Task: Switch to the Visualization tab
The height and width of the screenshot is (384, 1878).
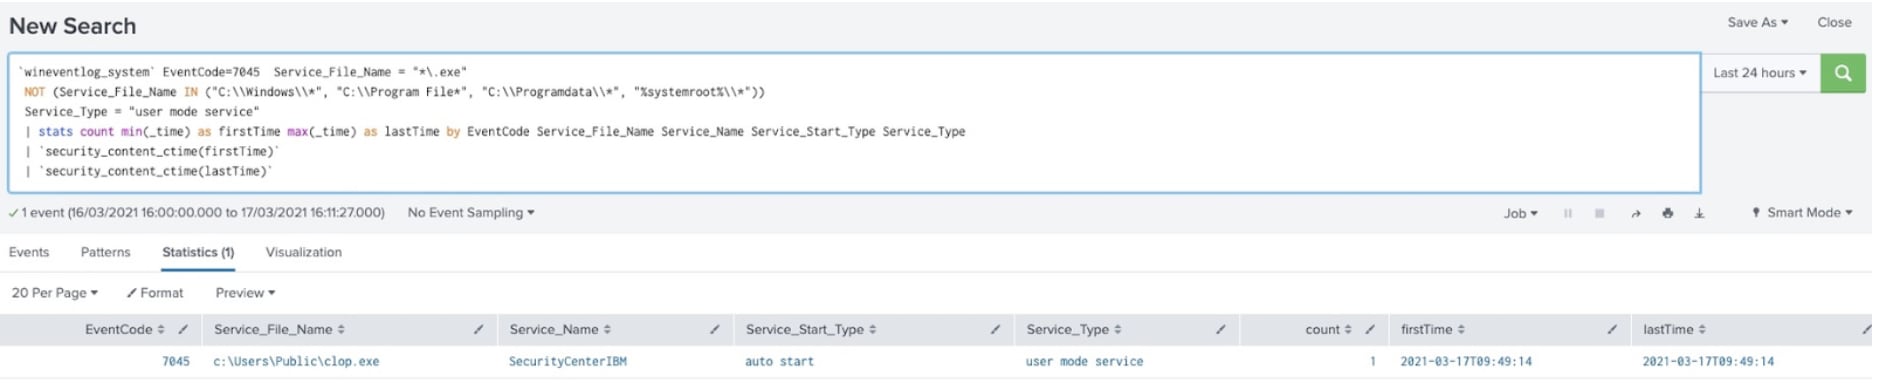Action: coord(303,252)
